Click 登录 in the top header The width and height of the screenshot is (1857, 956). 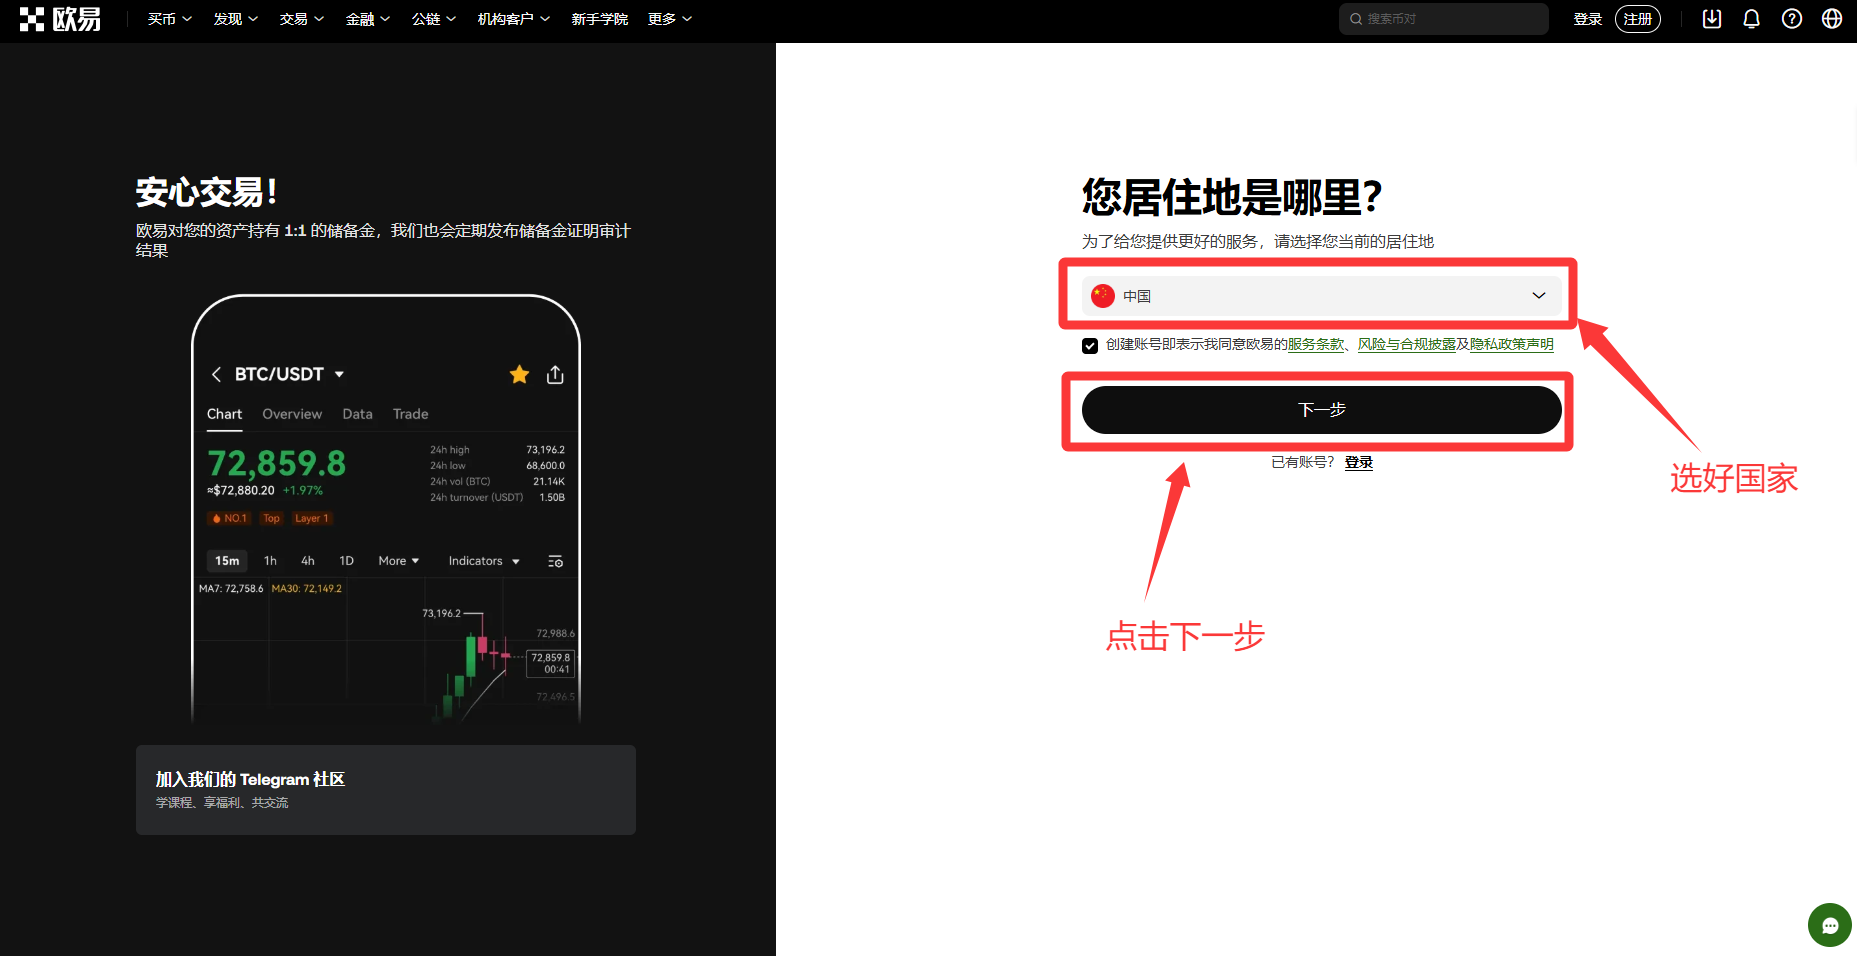1587,19
